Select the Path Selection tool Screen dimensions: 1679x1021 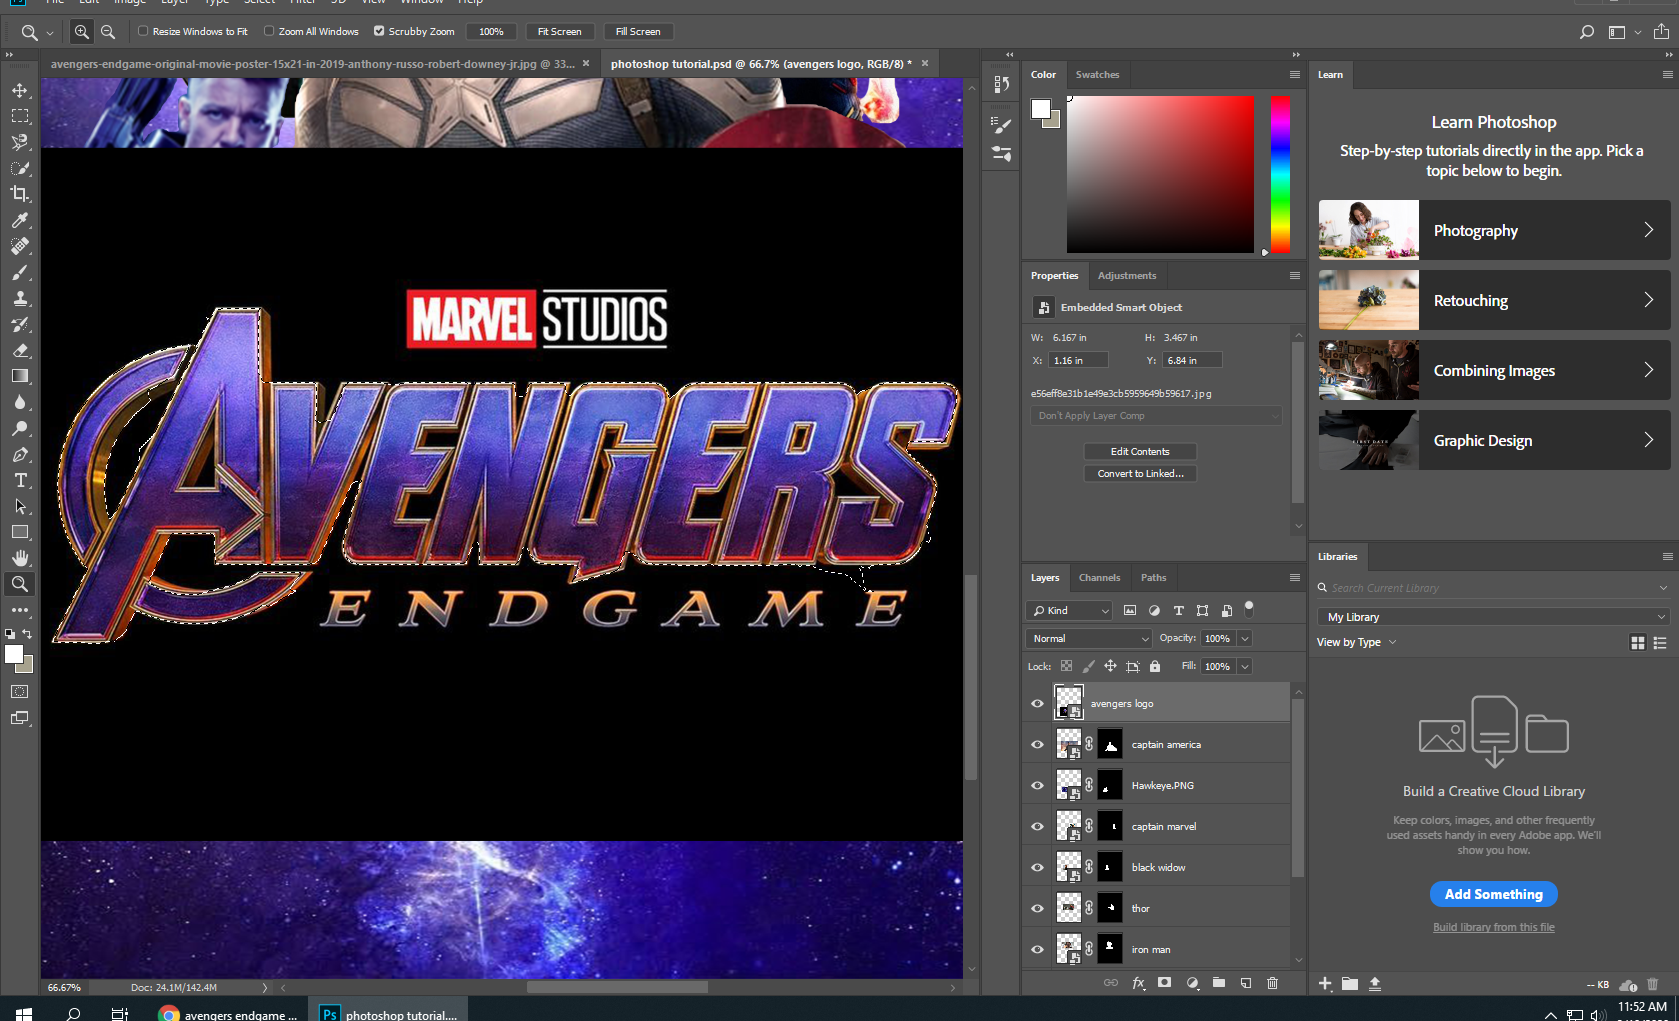click(20, 506)
